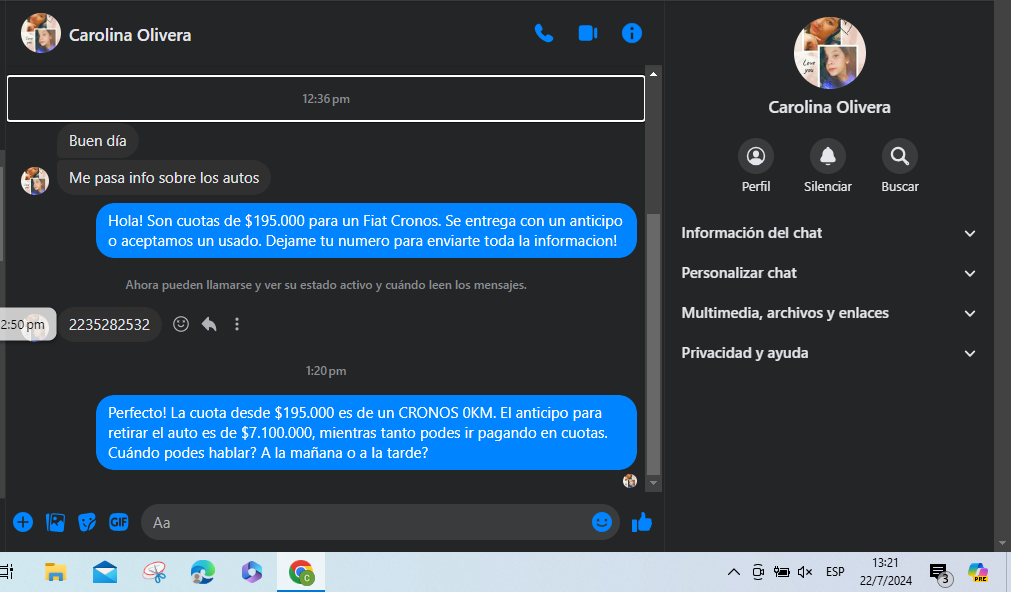The height and width of the screenshot is (592, 1011).
Task: Reply to the 2235282532 message
Action: [209, 324]
